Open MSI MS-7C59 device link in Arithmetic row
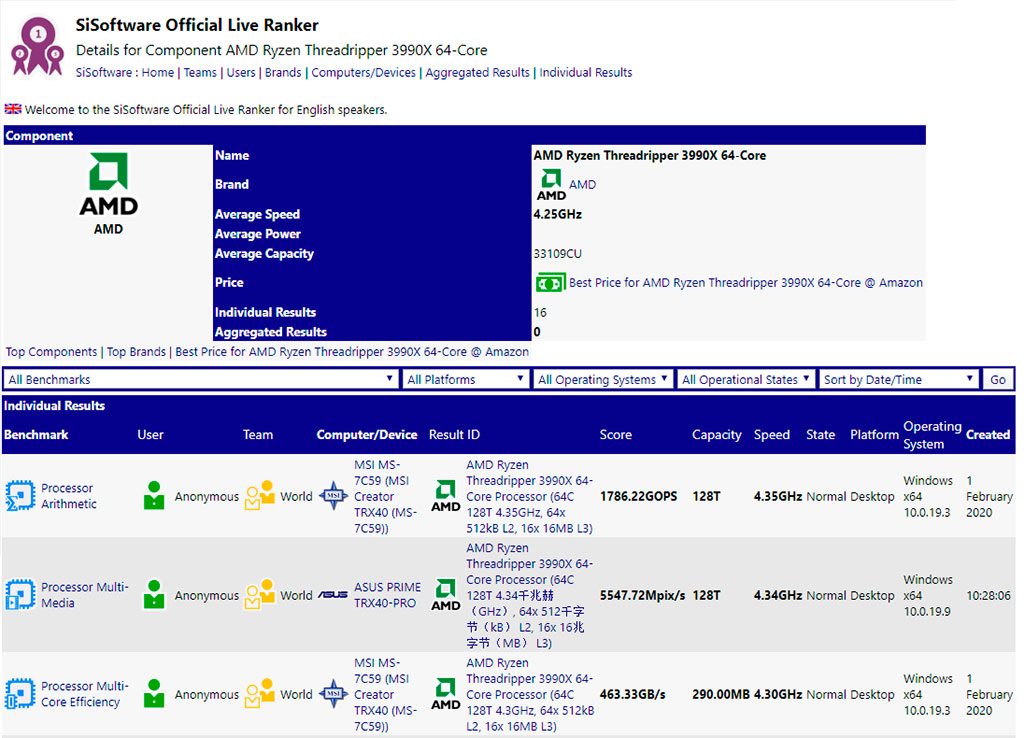The width and height of the screenshot is (1024, 738). click(385, 496)
